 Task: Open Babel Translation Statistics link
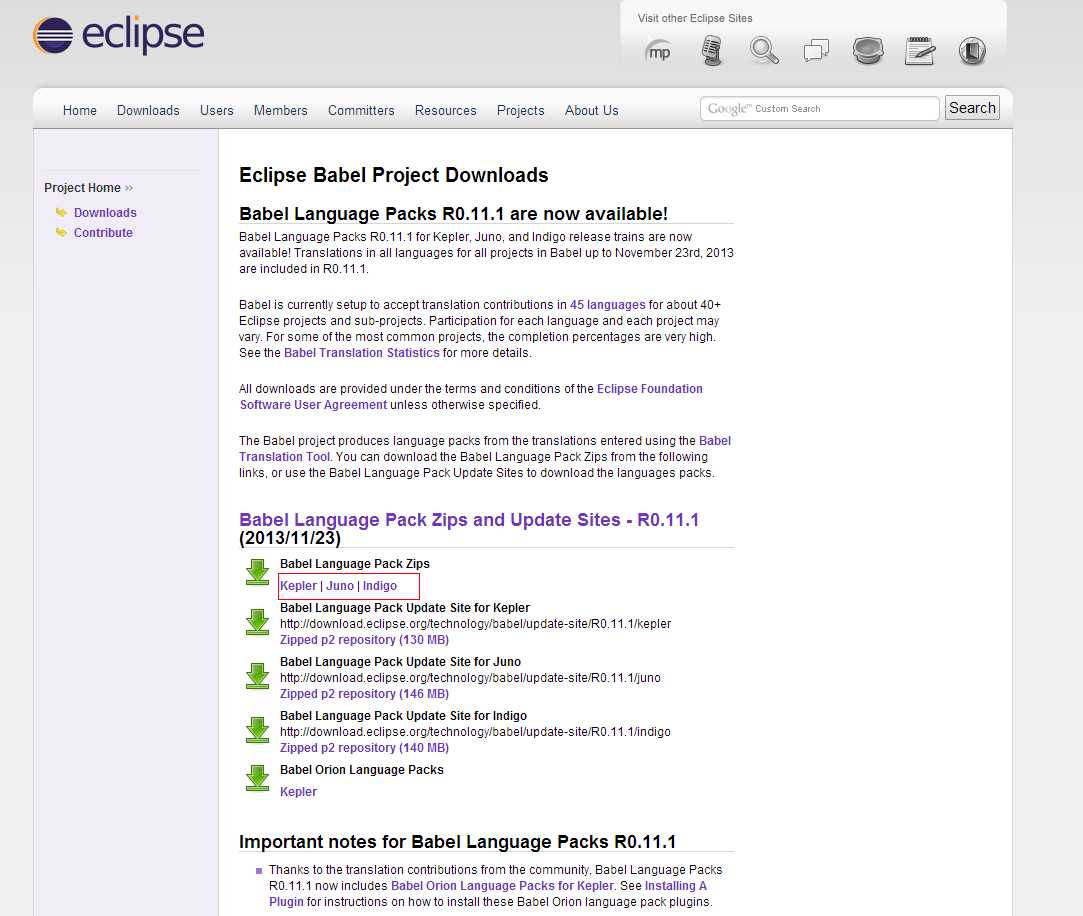click(x=361, y=353)
